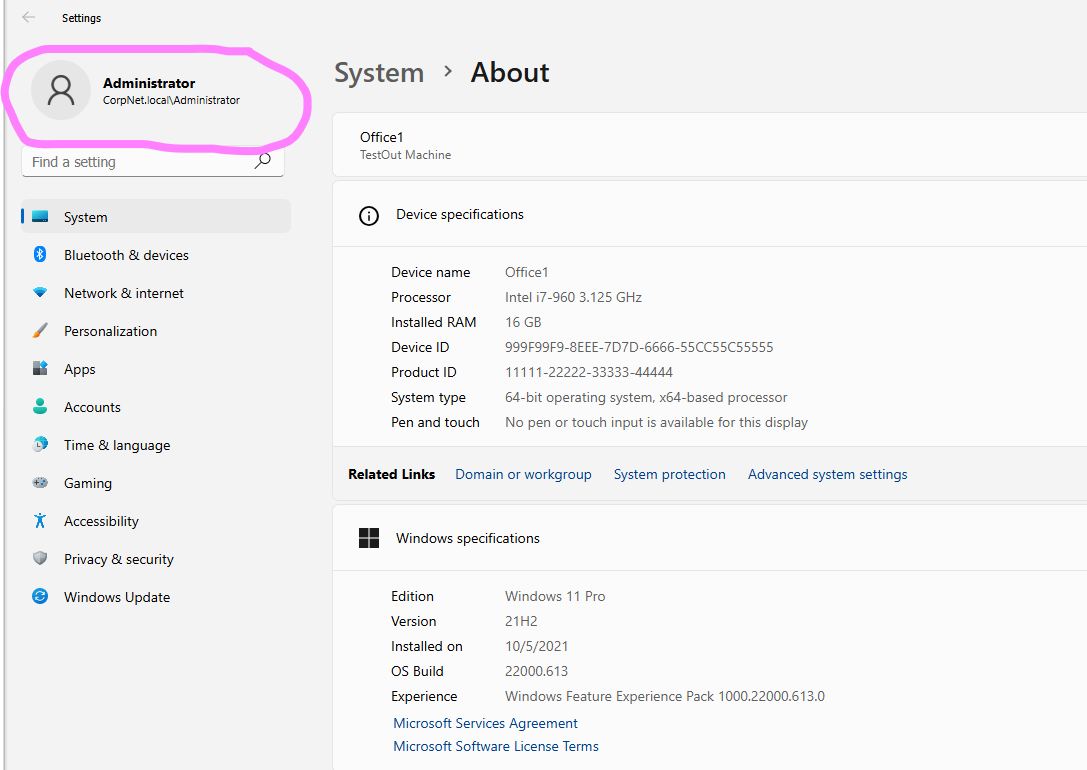Open Domain or workgroup link

pos(523,474)
